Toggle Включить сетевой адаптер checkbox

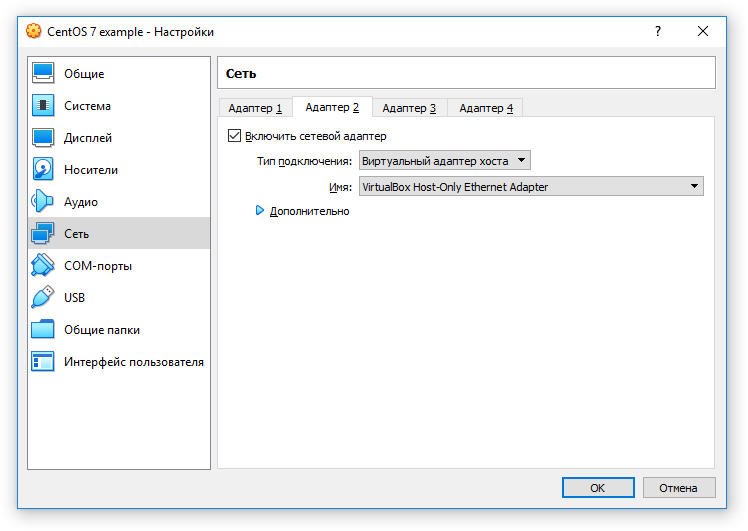(234, 136)
